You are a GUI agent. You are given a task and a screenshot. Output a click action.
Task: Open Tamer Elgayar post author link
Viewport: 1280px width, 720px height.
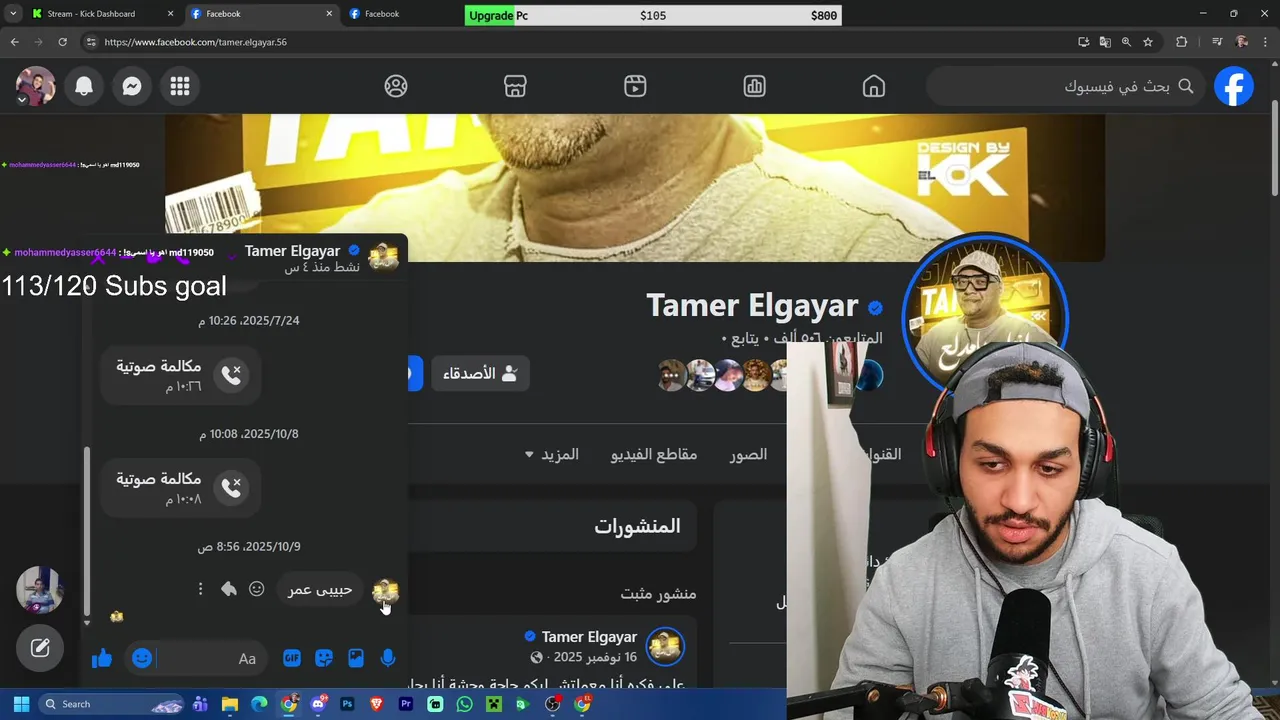(x=589, y=637)
